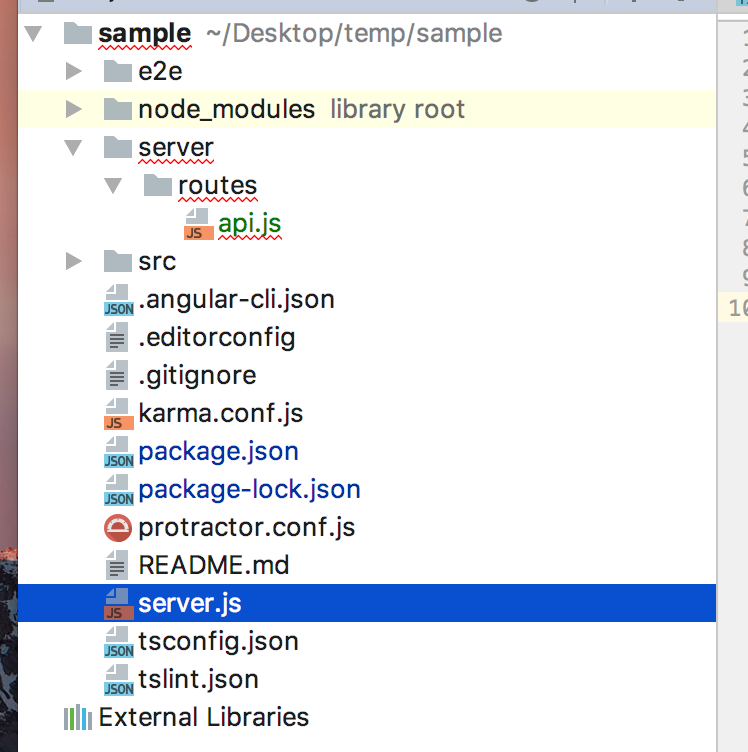Click the server folder icon

tap(118, 147)
